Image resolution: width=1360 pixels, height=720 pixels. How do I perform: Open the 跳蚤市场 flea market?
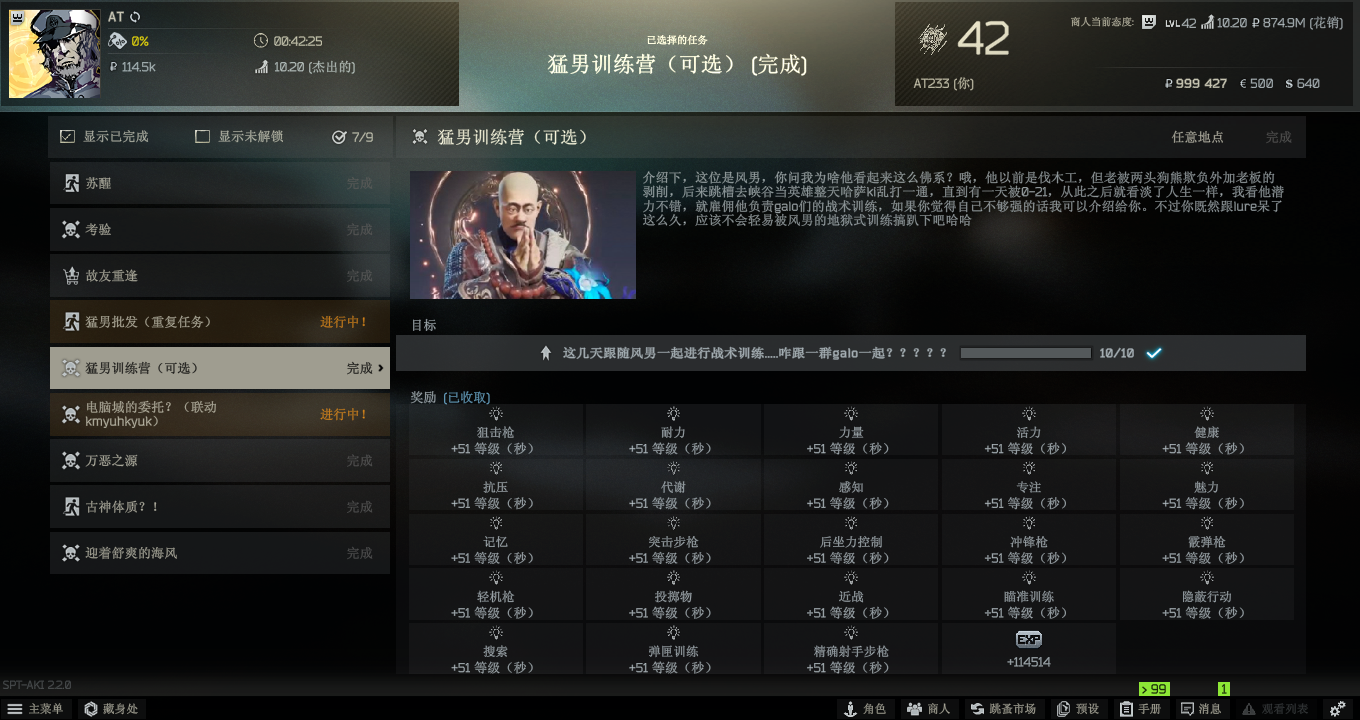tap(1003, 708)
